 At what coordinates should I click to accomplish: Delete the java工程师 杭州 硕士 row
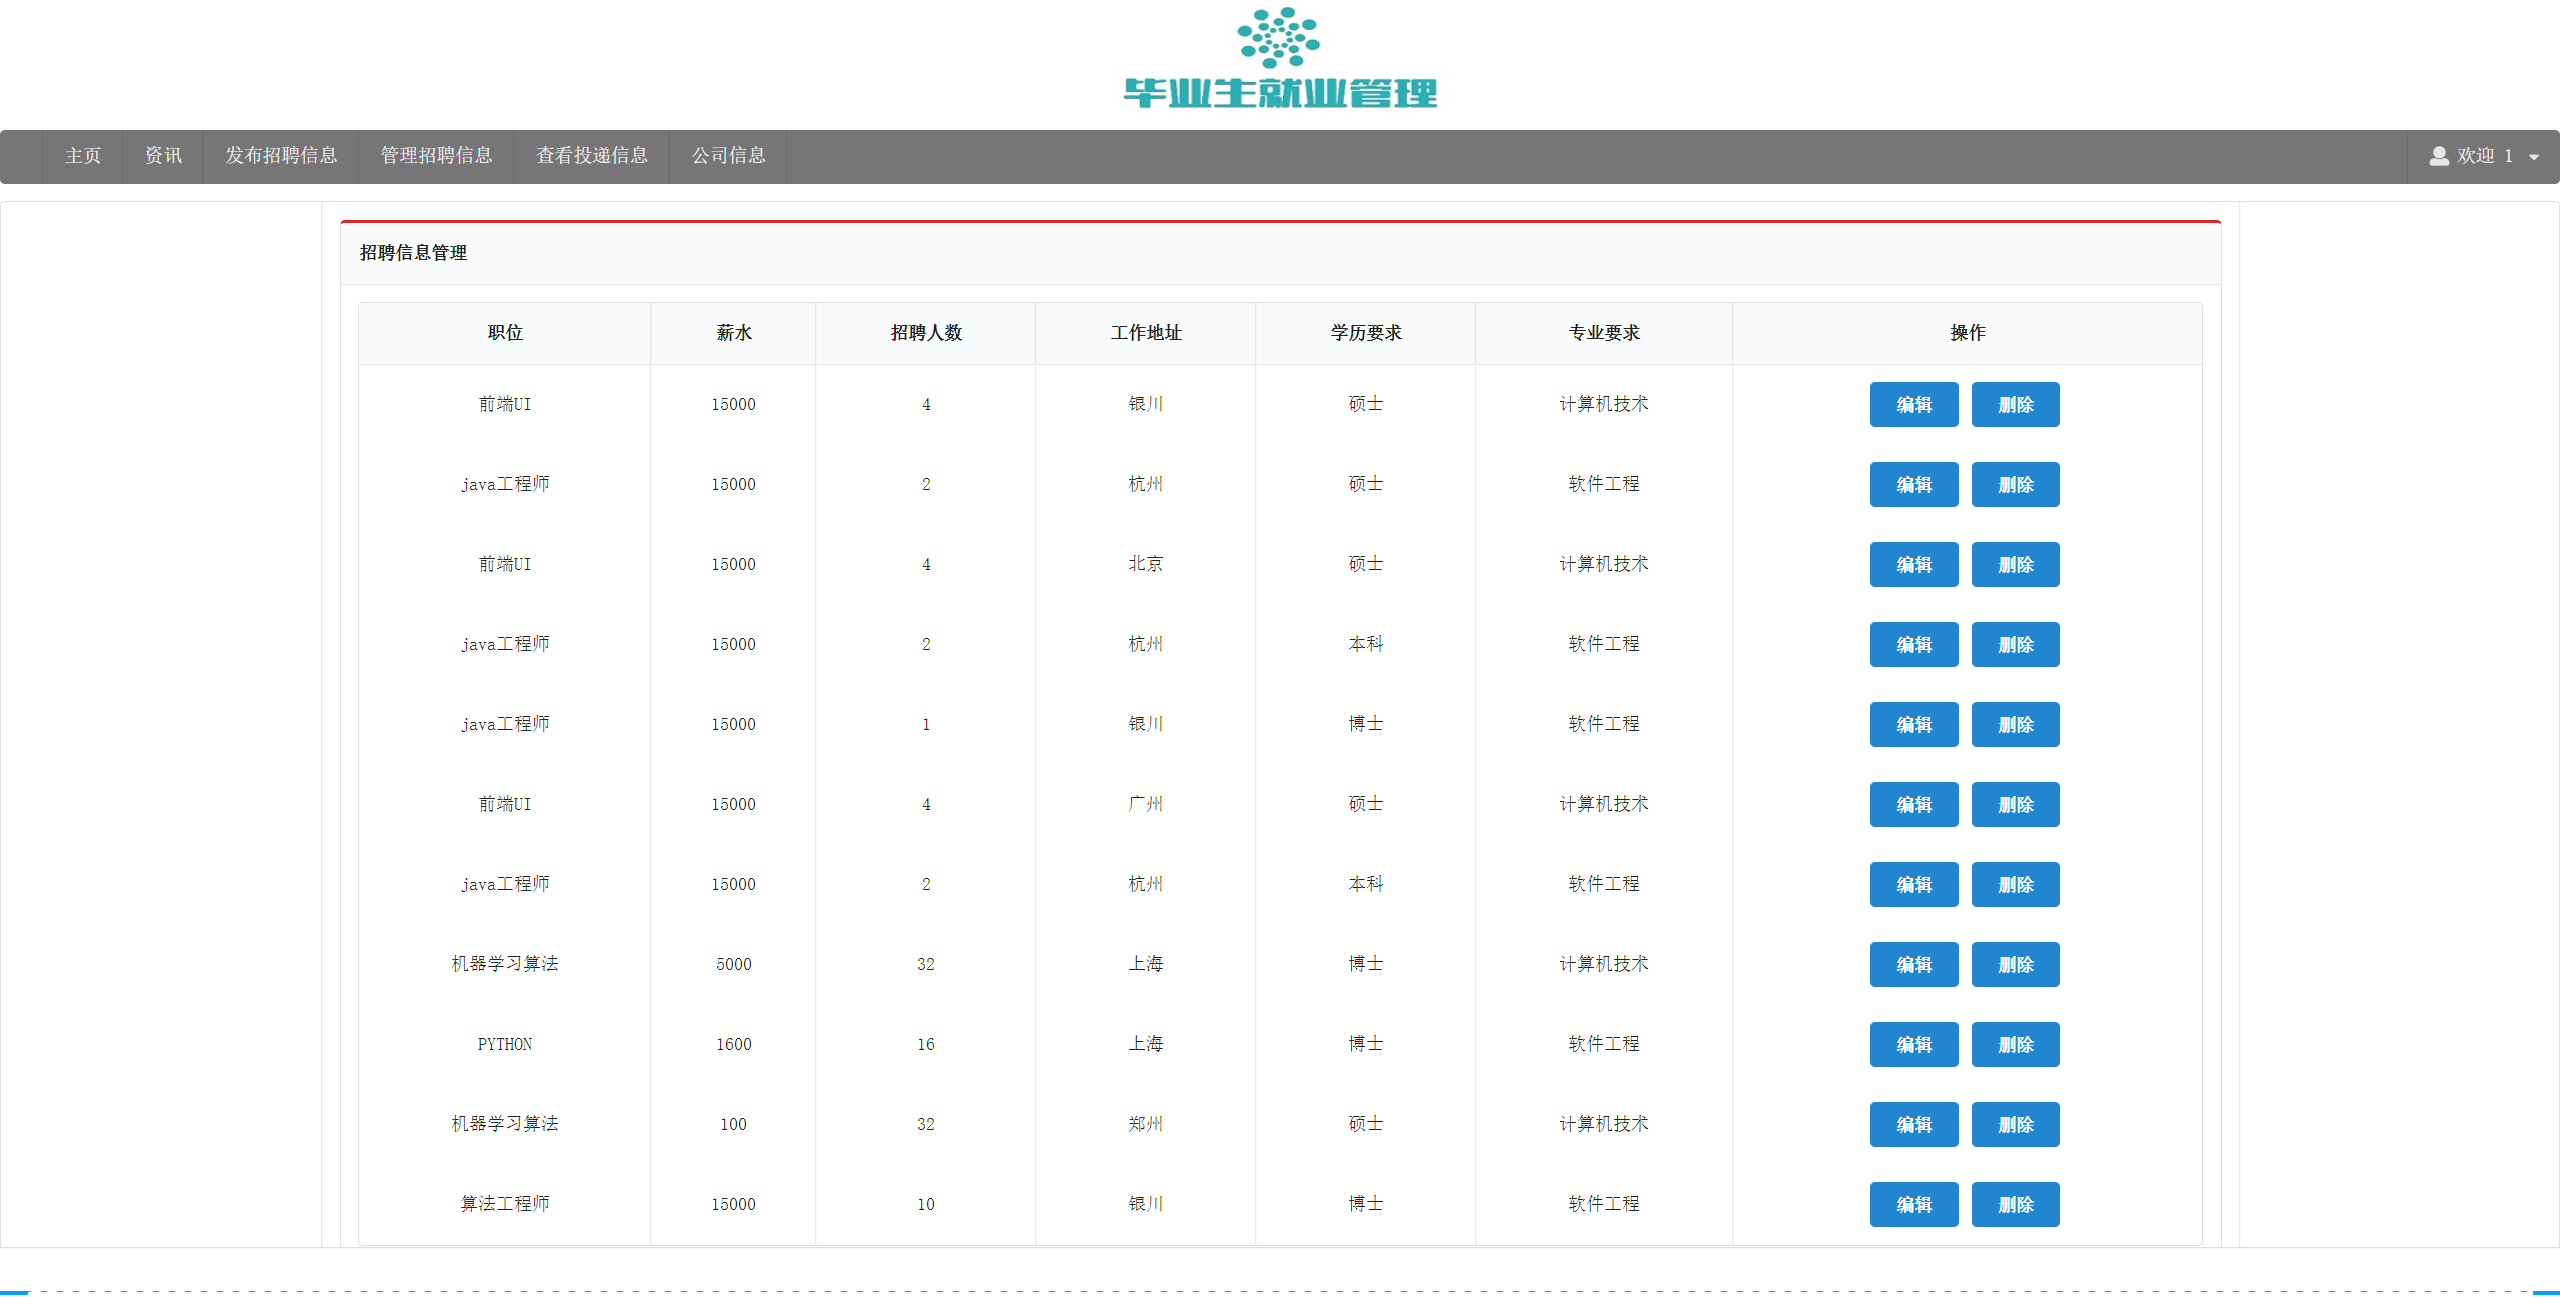[2016, 485]
